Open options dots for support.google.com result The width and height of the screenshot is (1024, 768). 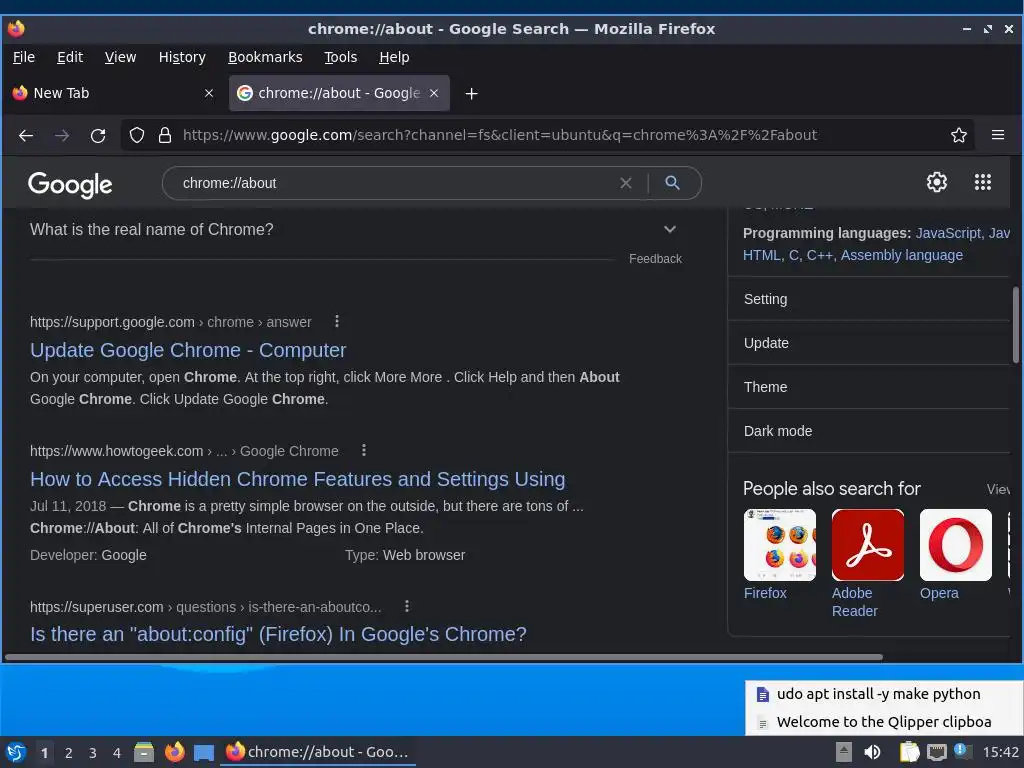pos(337,321)
